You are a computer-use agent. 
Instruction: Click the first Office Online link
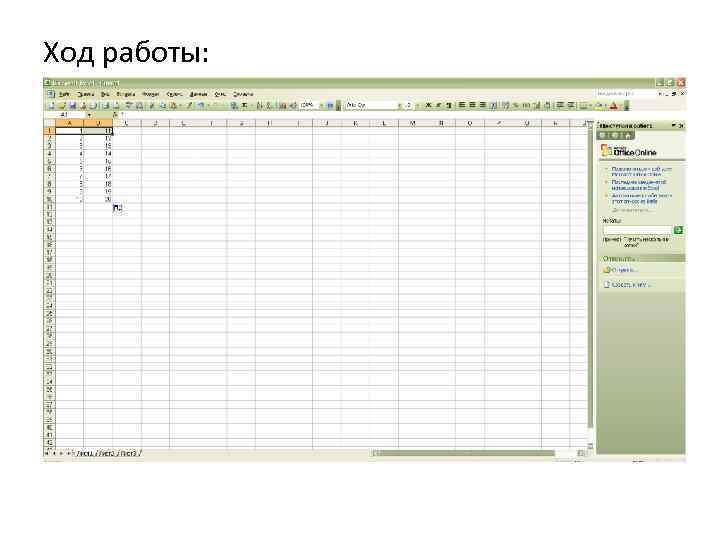[641, 172]
